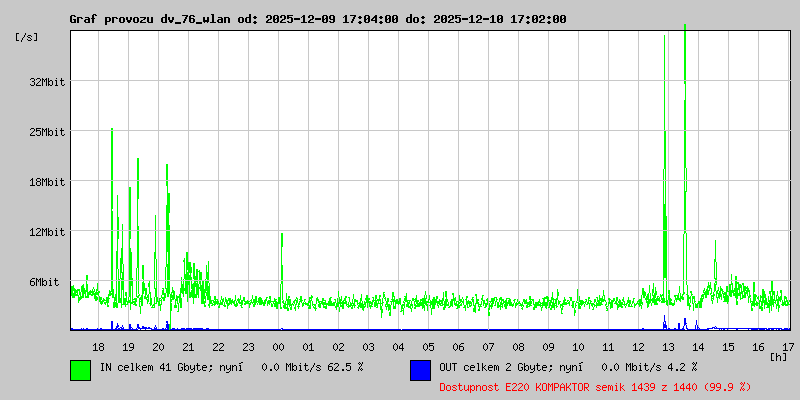The image size is (800, 400).
Task: Click the '18' hour label on x-axis
Action: click(x=98, y=347)
